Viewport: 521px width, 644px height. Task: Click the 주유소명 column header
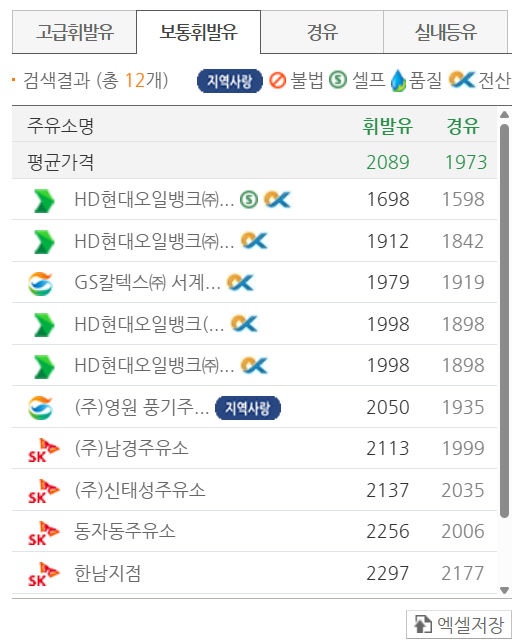click(x=61, y=126)
